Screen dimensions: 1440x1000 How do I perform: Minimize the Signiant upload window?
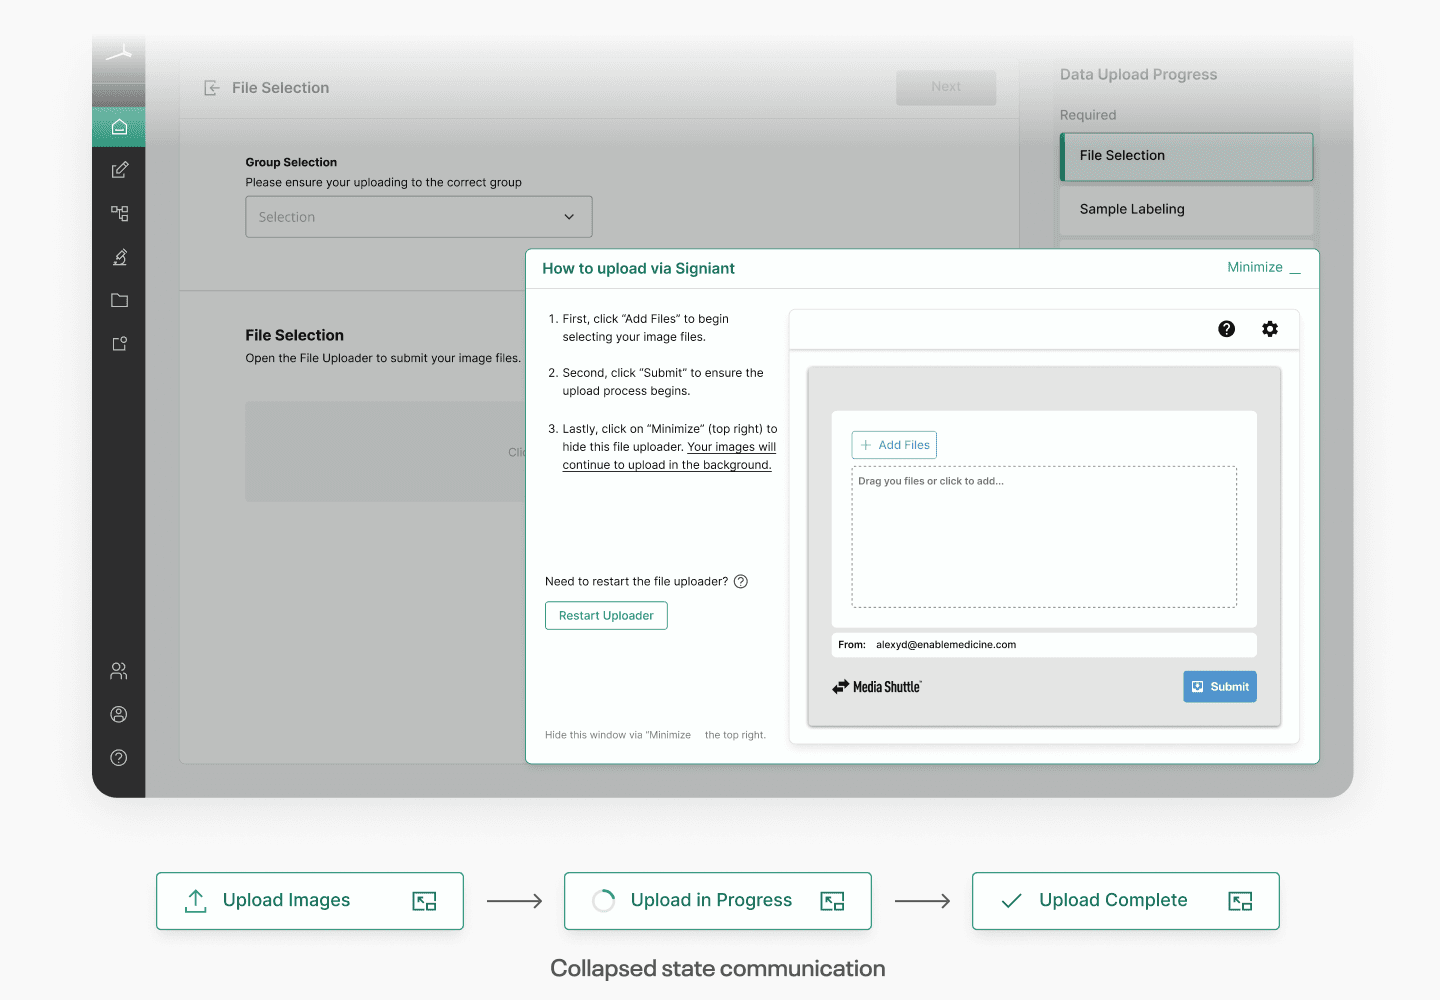(1264, 268)
